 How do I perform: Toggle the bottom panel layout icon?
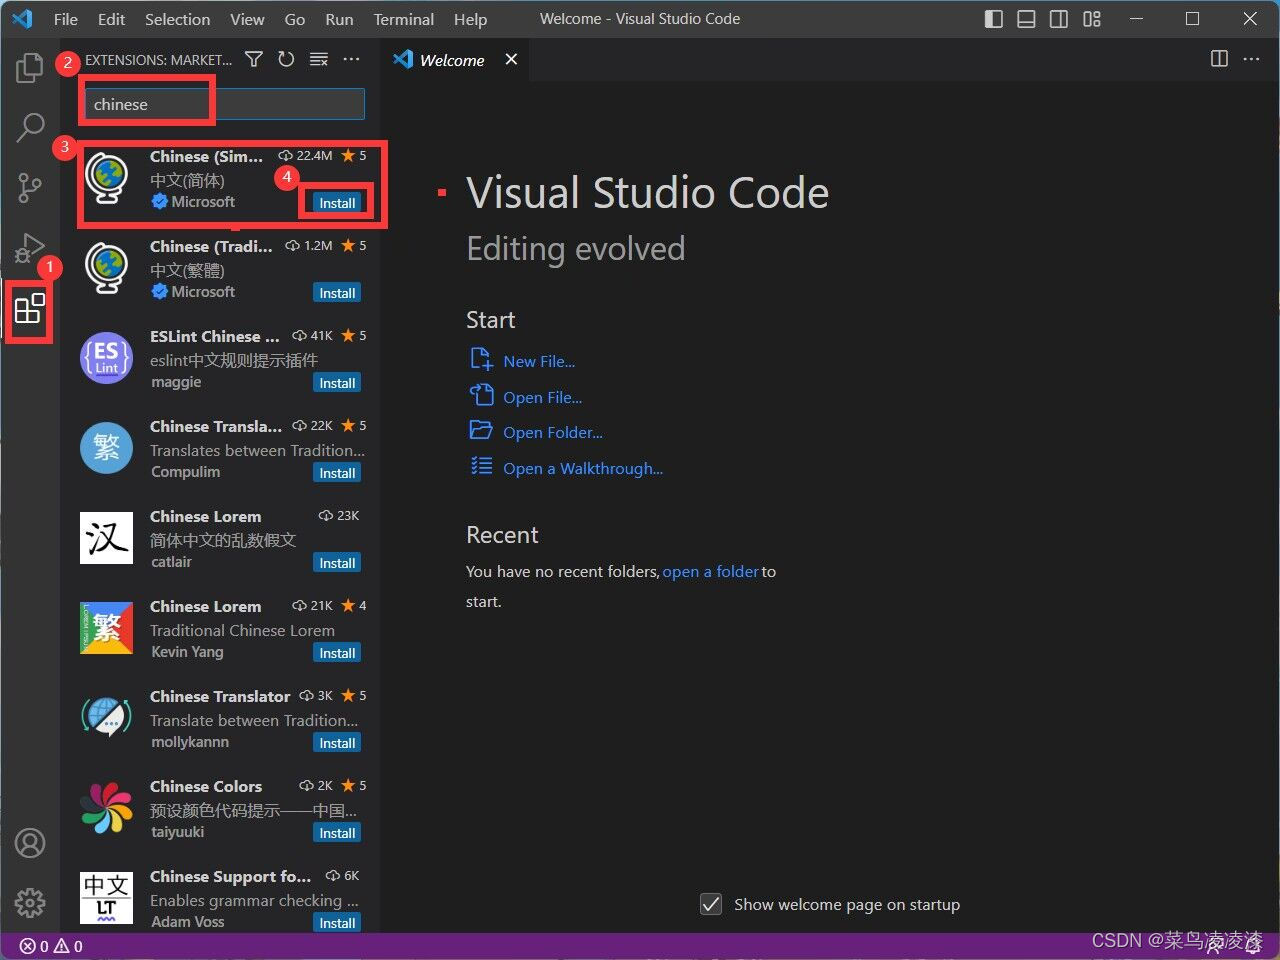[1026, 19]
